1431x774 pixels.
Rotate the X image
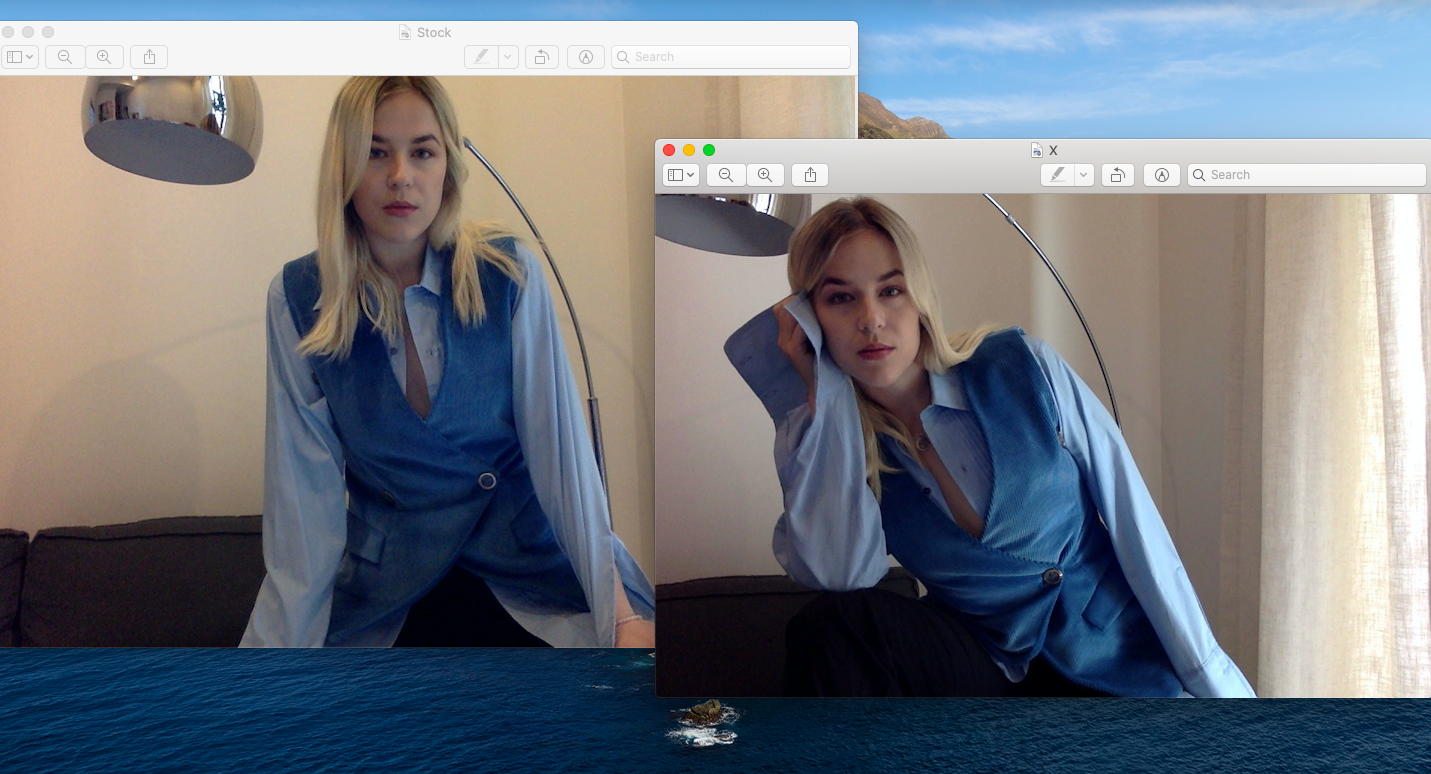click(x=1117, y=175)
